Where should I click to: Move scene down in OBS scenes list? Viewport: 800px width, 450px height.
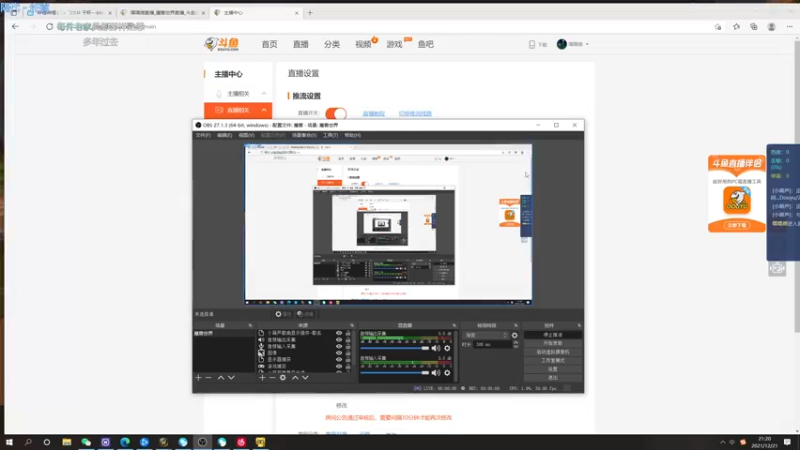click(231, 378)
